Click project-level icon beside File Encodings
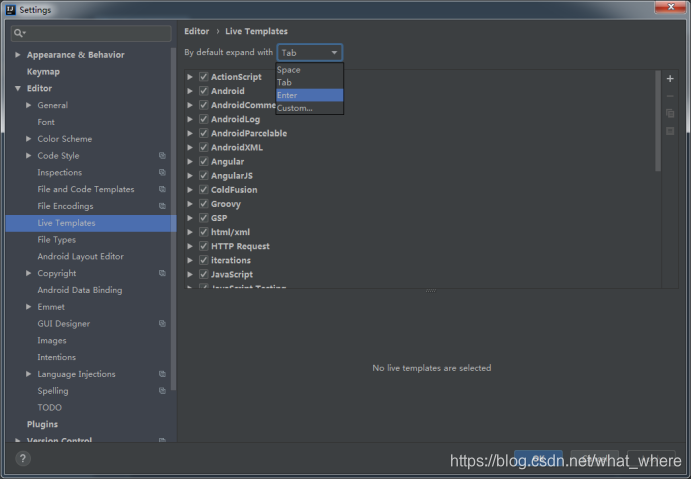Screen dimensions: 692x480 coord(162,206)
